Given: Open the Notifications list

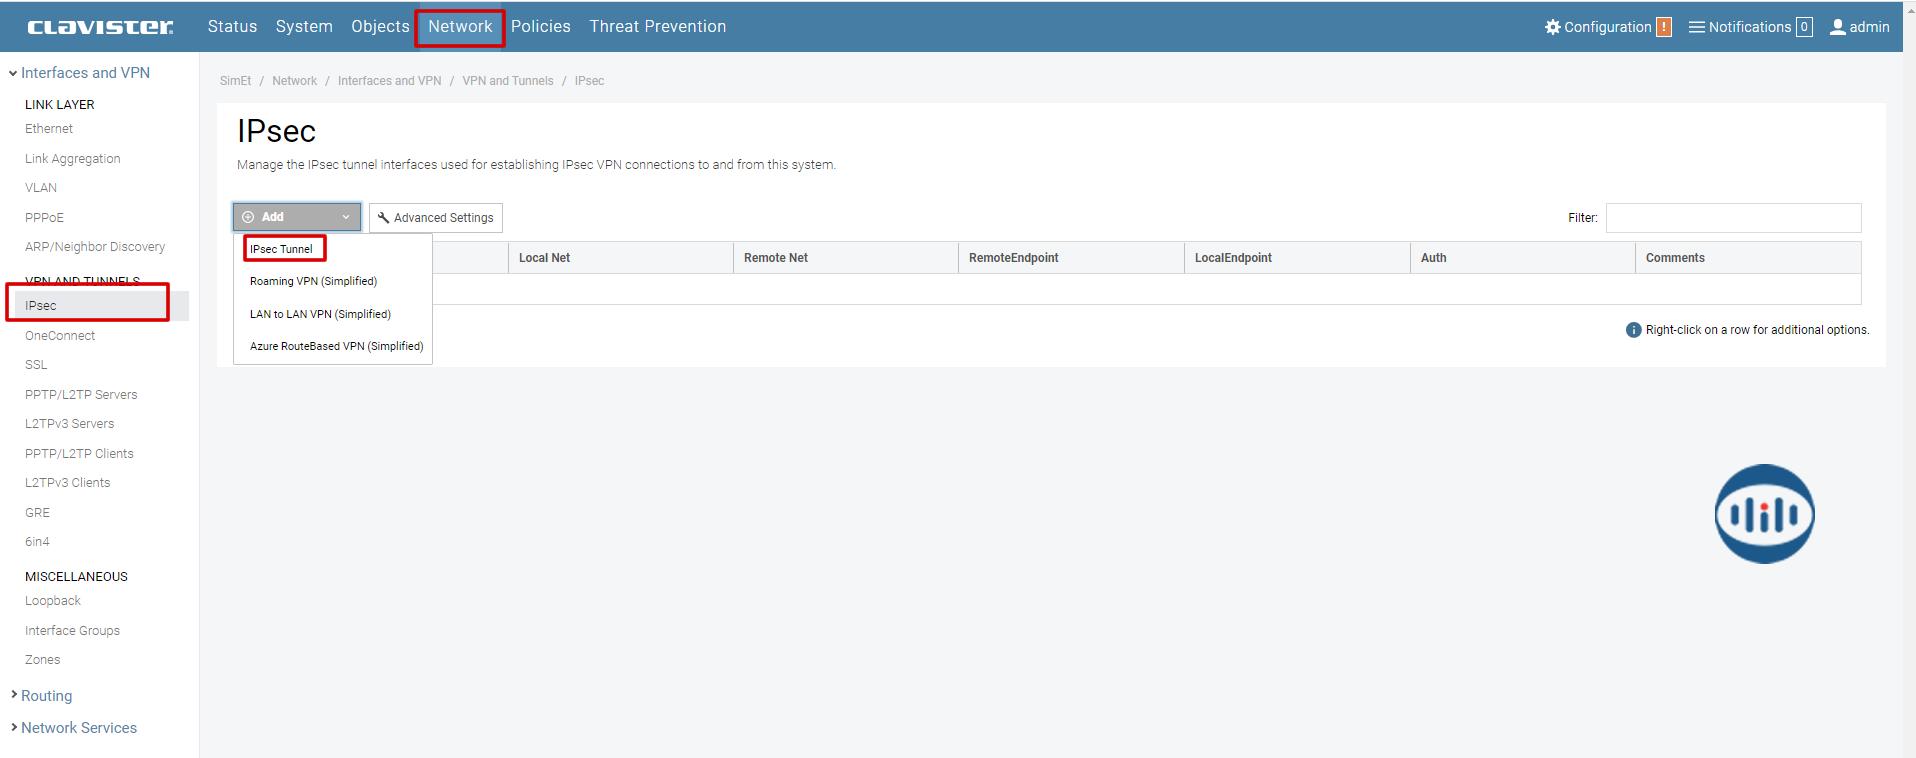Looking at the screenshot, I should (x=1749, y=27).
